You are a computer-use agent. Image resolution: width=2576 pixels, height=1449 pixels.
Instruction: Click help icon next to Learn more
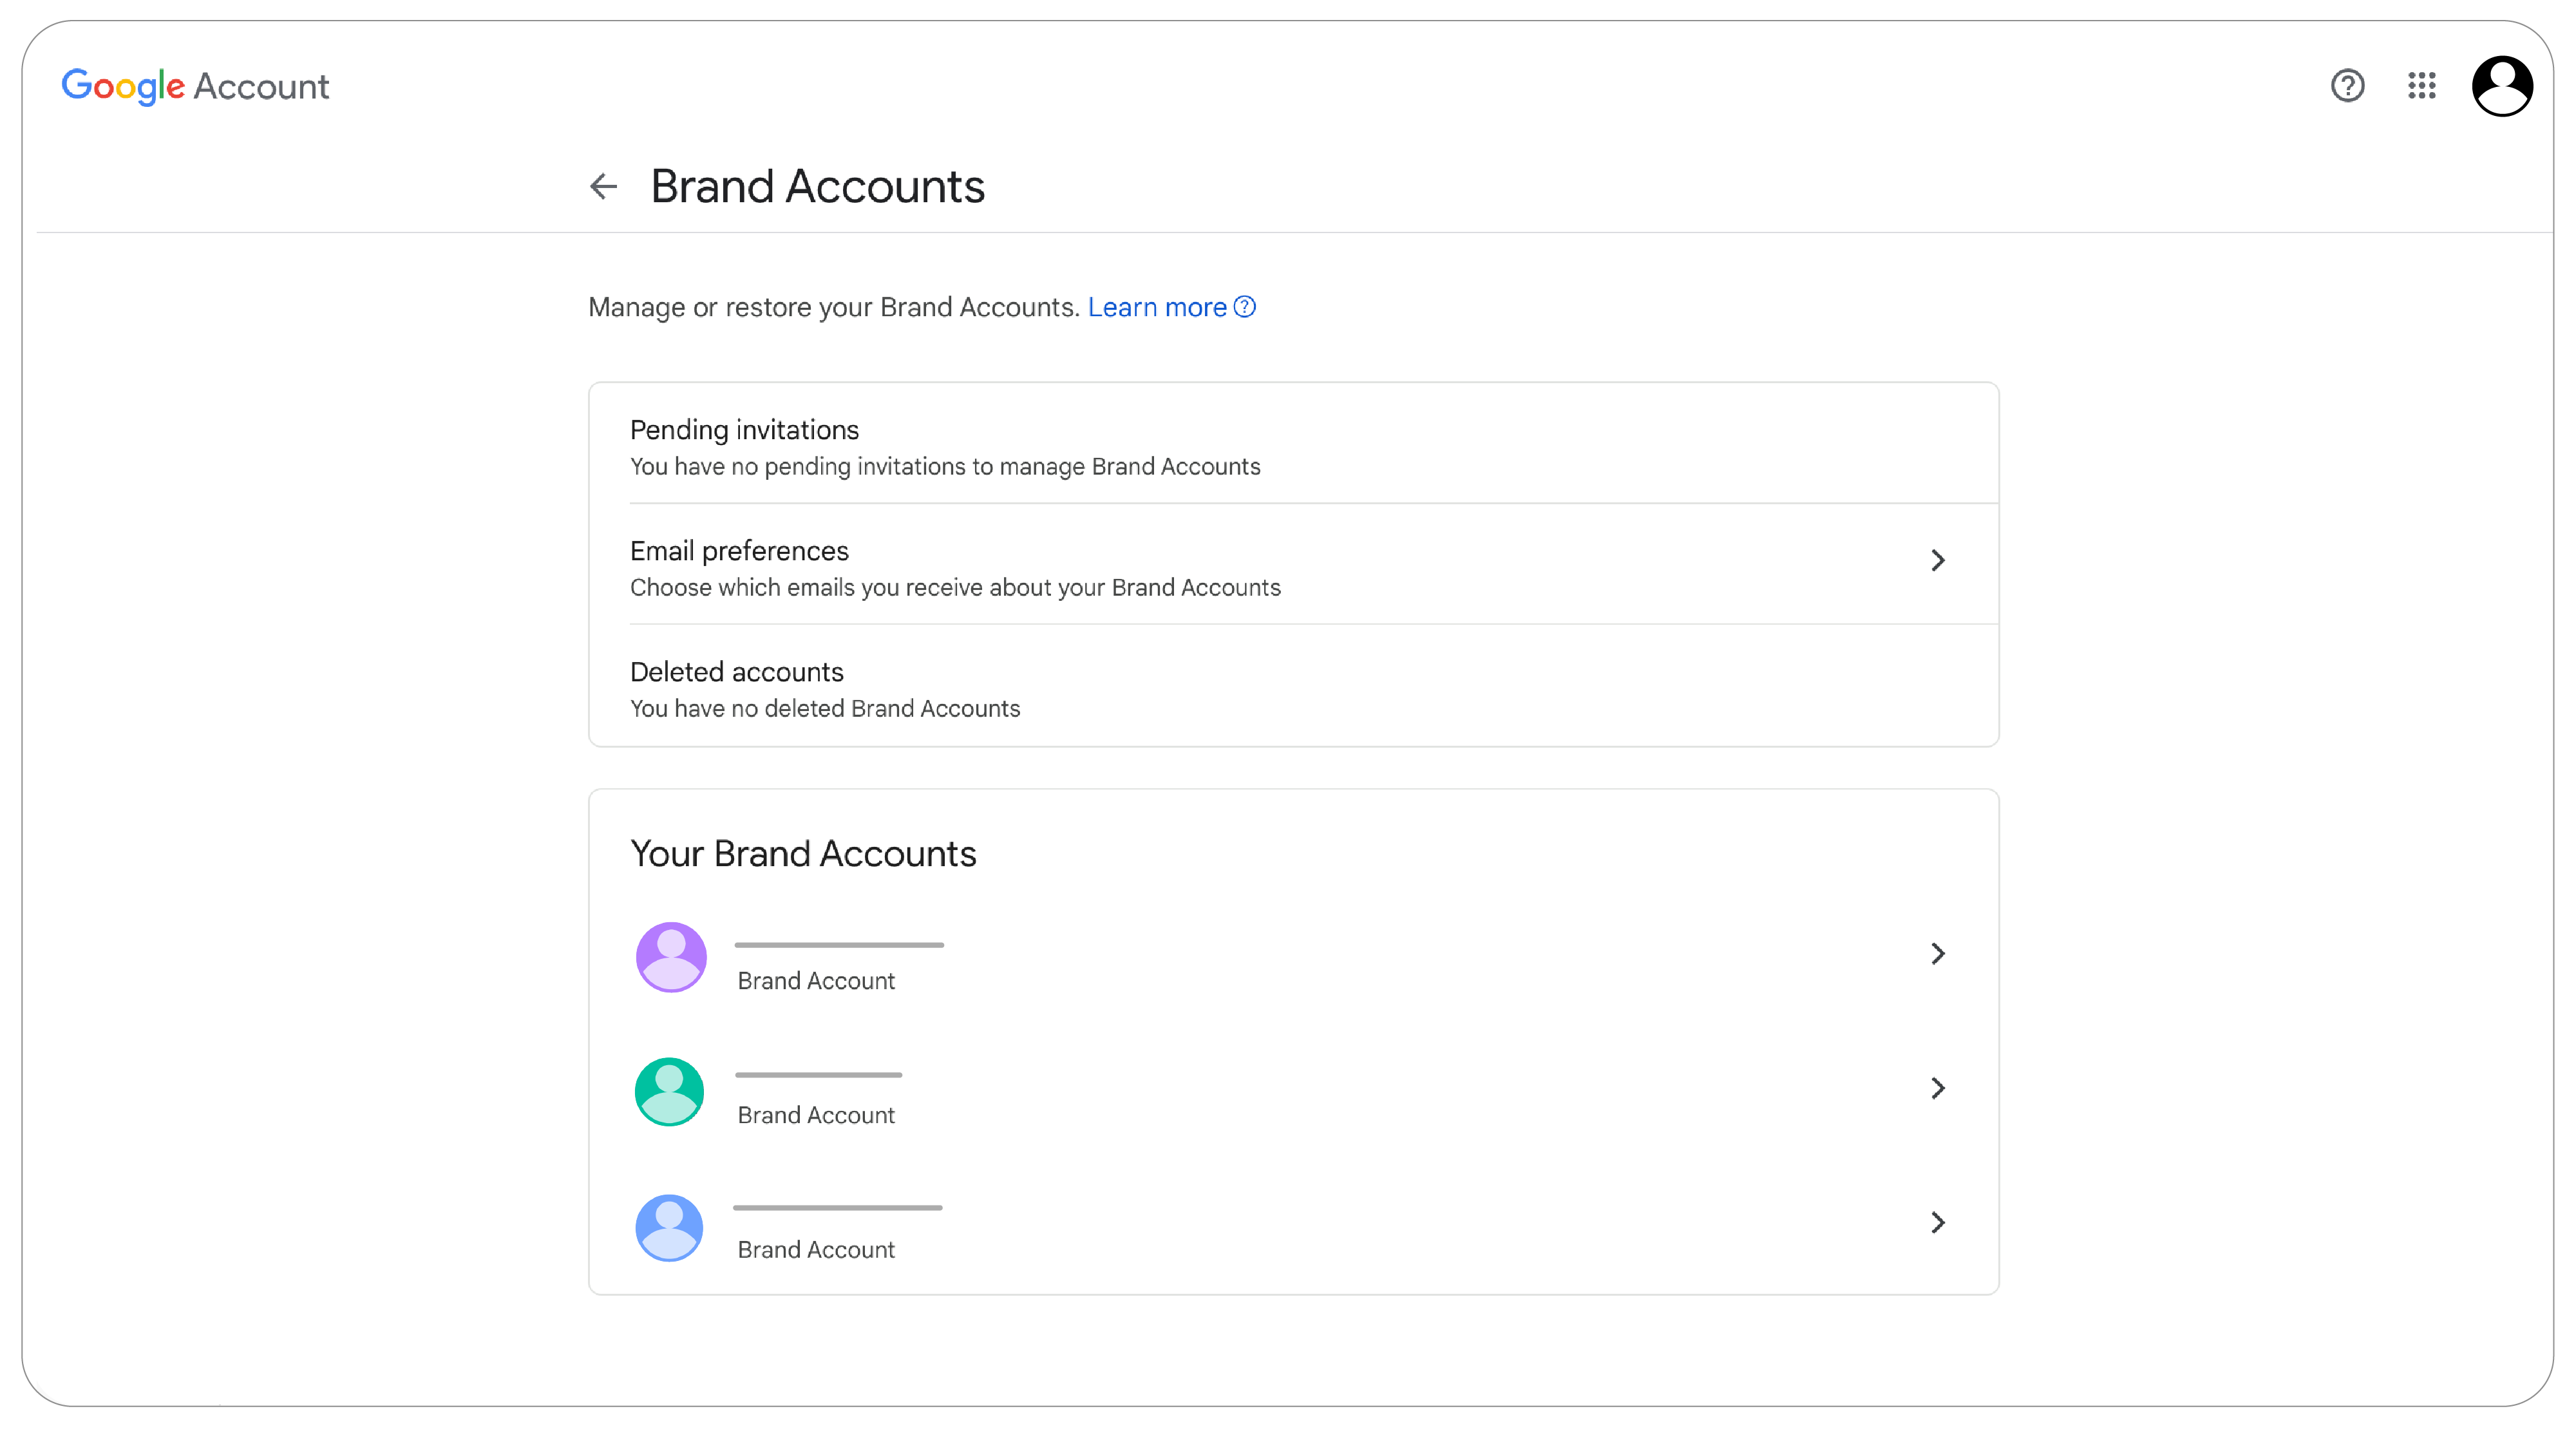(1245, 307)
